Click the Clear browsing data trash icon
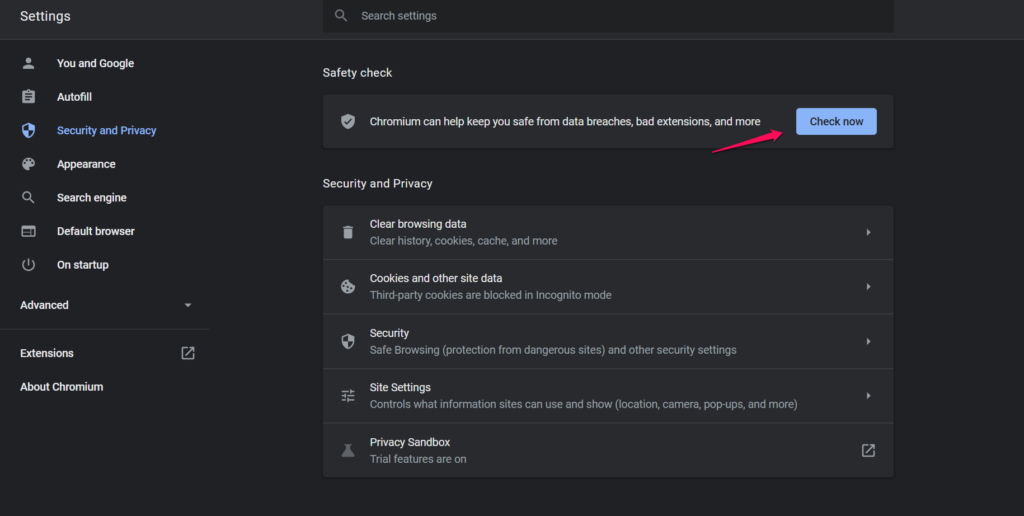The width and height of the screenshot is (1024, 516). point(348,232)
